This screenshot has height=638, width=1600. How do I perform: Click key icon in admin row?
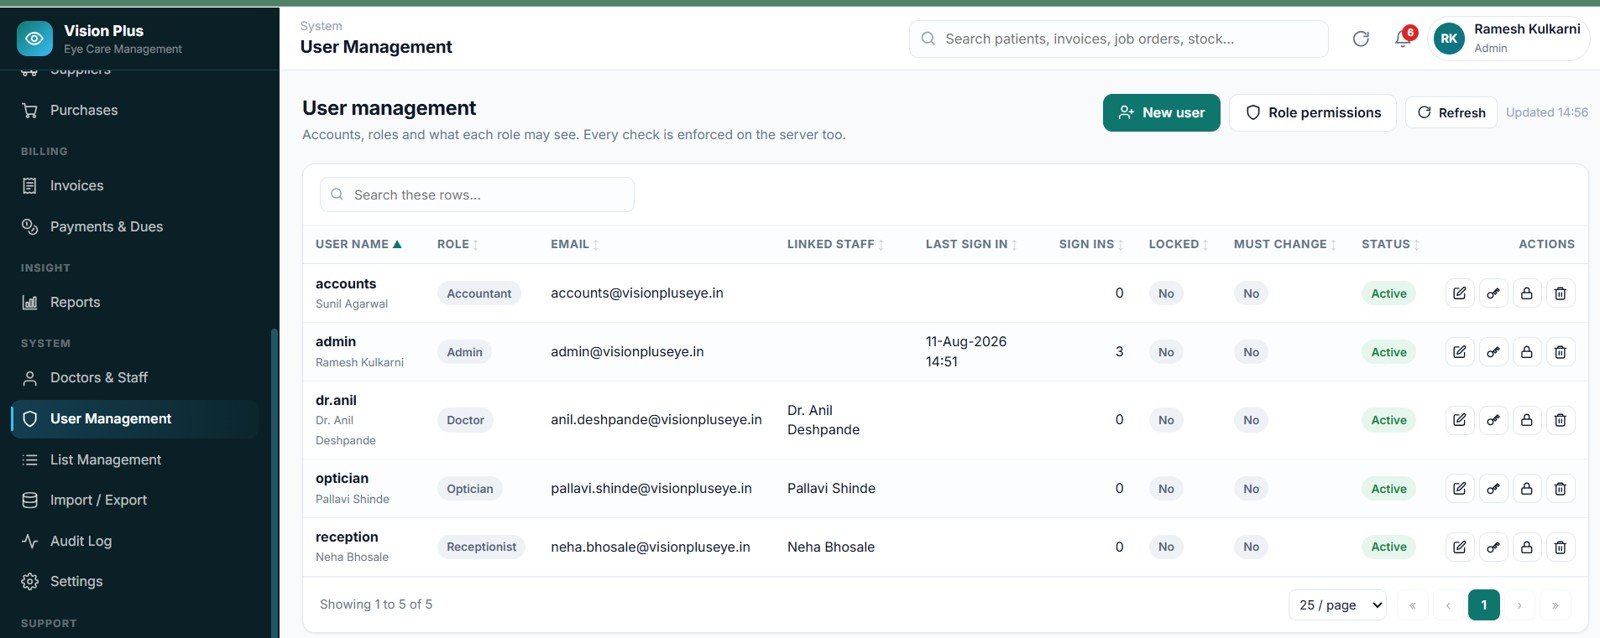coord(1493,352)
